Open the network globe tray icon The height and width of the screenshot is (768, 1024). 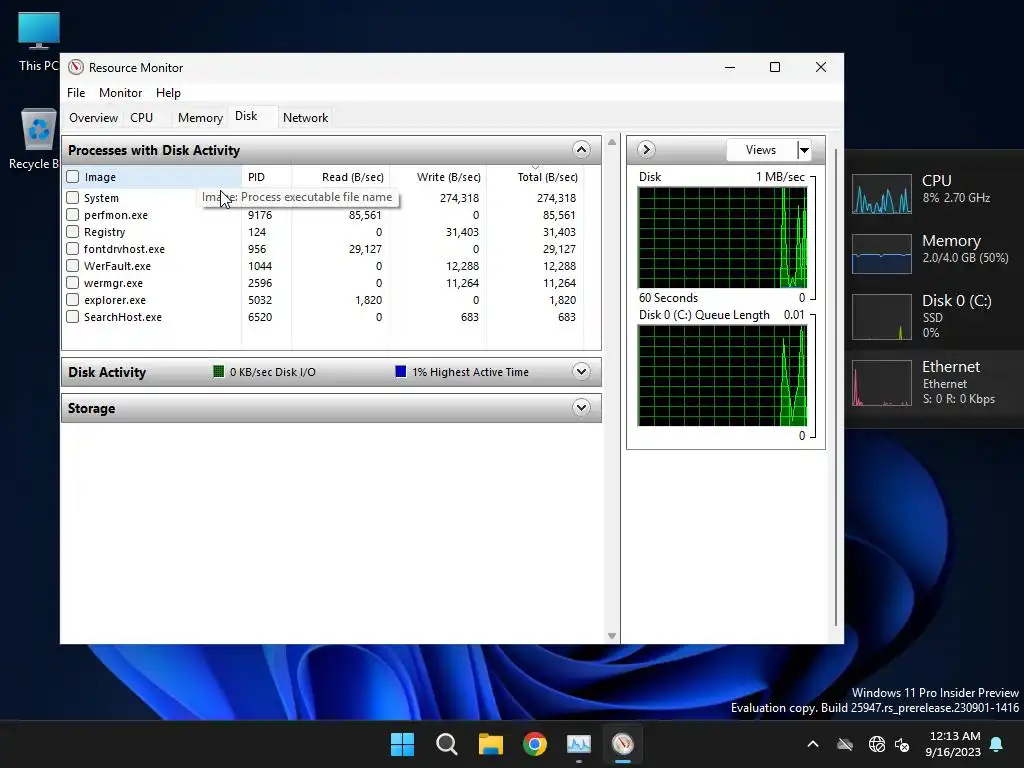coord(876,744)
